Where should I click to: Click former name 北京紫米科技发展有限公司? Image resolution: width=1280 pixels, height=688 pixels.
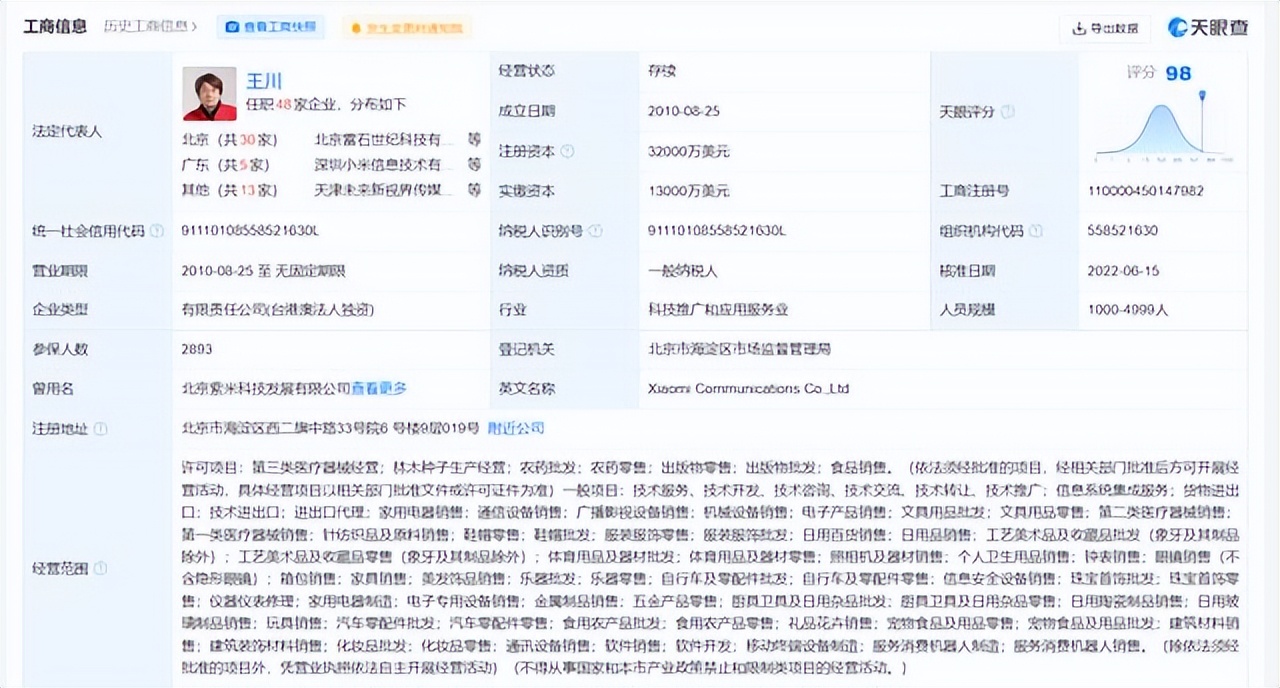[266, 388]
